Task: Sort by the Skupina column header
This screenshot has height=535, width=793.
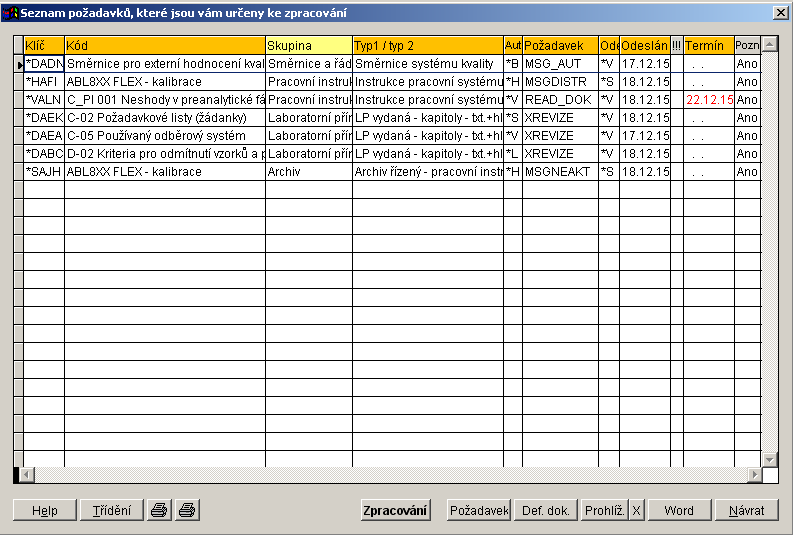Action: (x=309, y=46)
